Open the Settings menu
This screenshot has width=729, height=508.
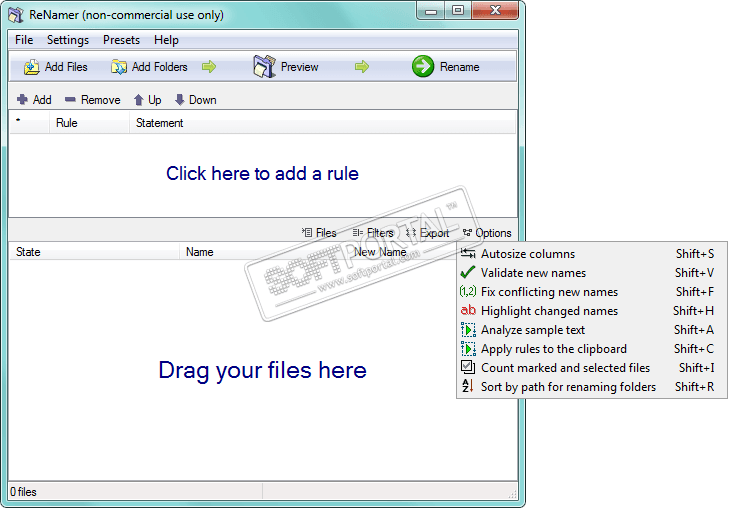pos(67,40)
